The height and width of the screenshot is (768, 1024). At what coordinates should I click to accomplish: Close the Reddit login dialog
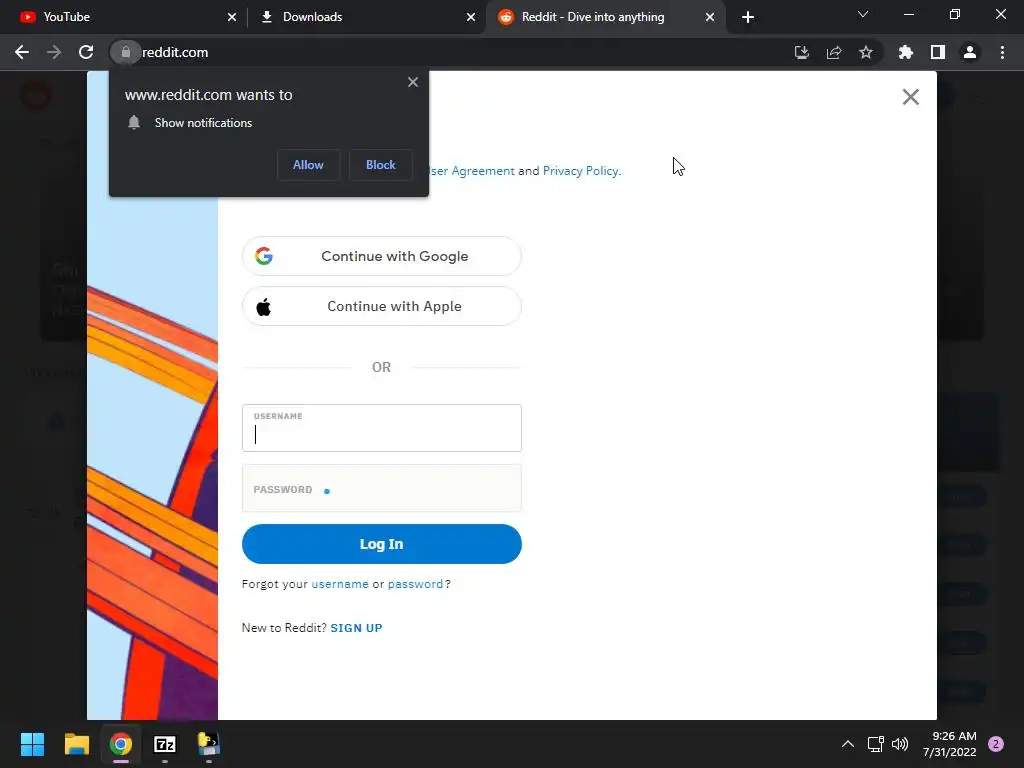[910, 97]
